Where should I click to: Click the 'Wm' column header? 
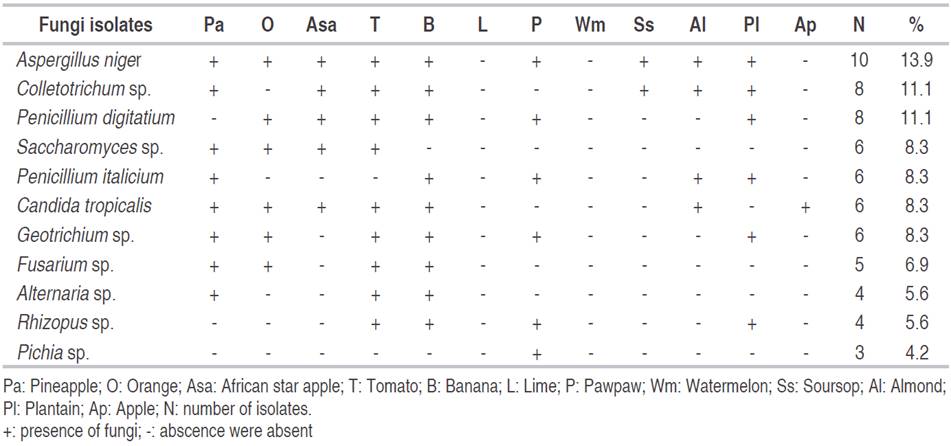[x=589, y=27]
